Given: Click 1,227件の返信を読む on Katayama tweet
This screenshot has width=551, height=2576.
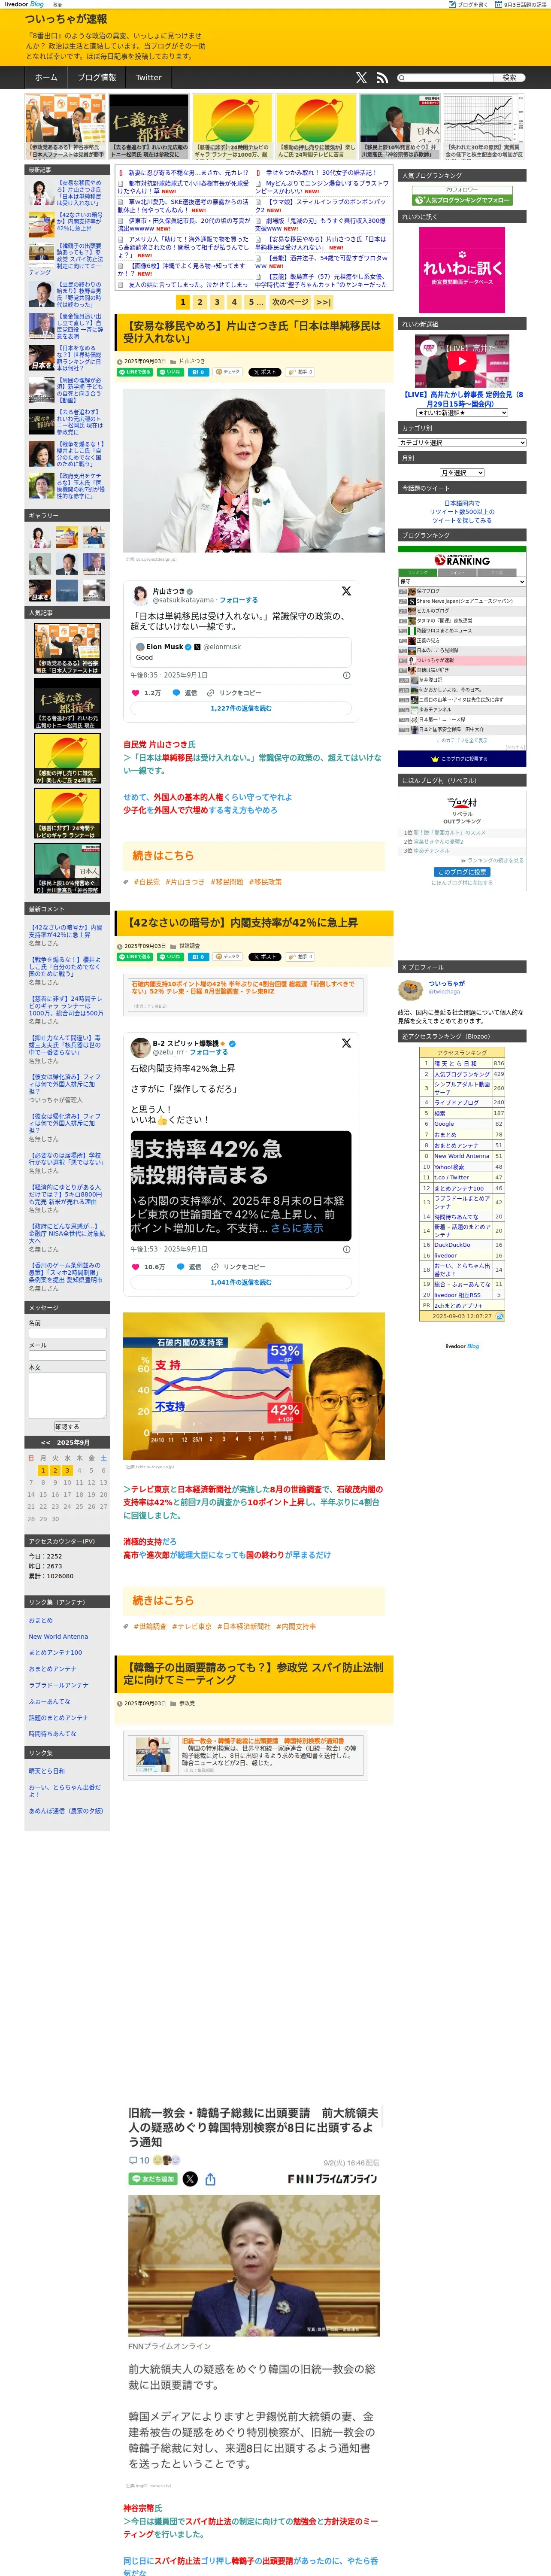Looking at the screenshot, I should 241,708.
